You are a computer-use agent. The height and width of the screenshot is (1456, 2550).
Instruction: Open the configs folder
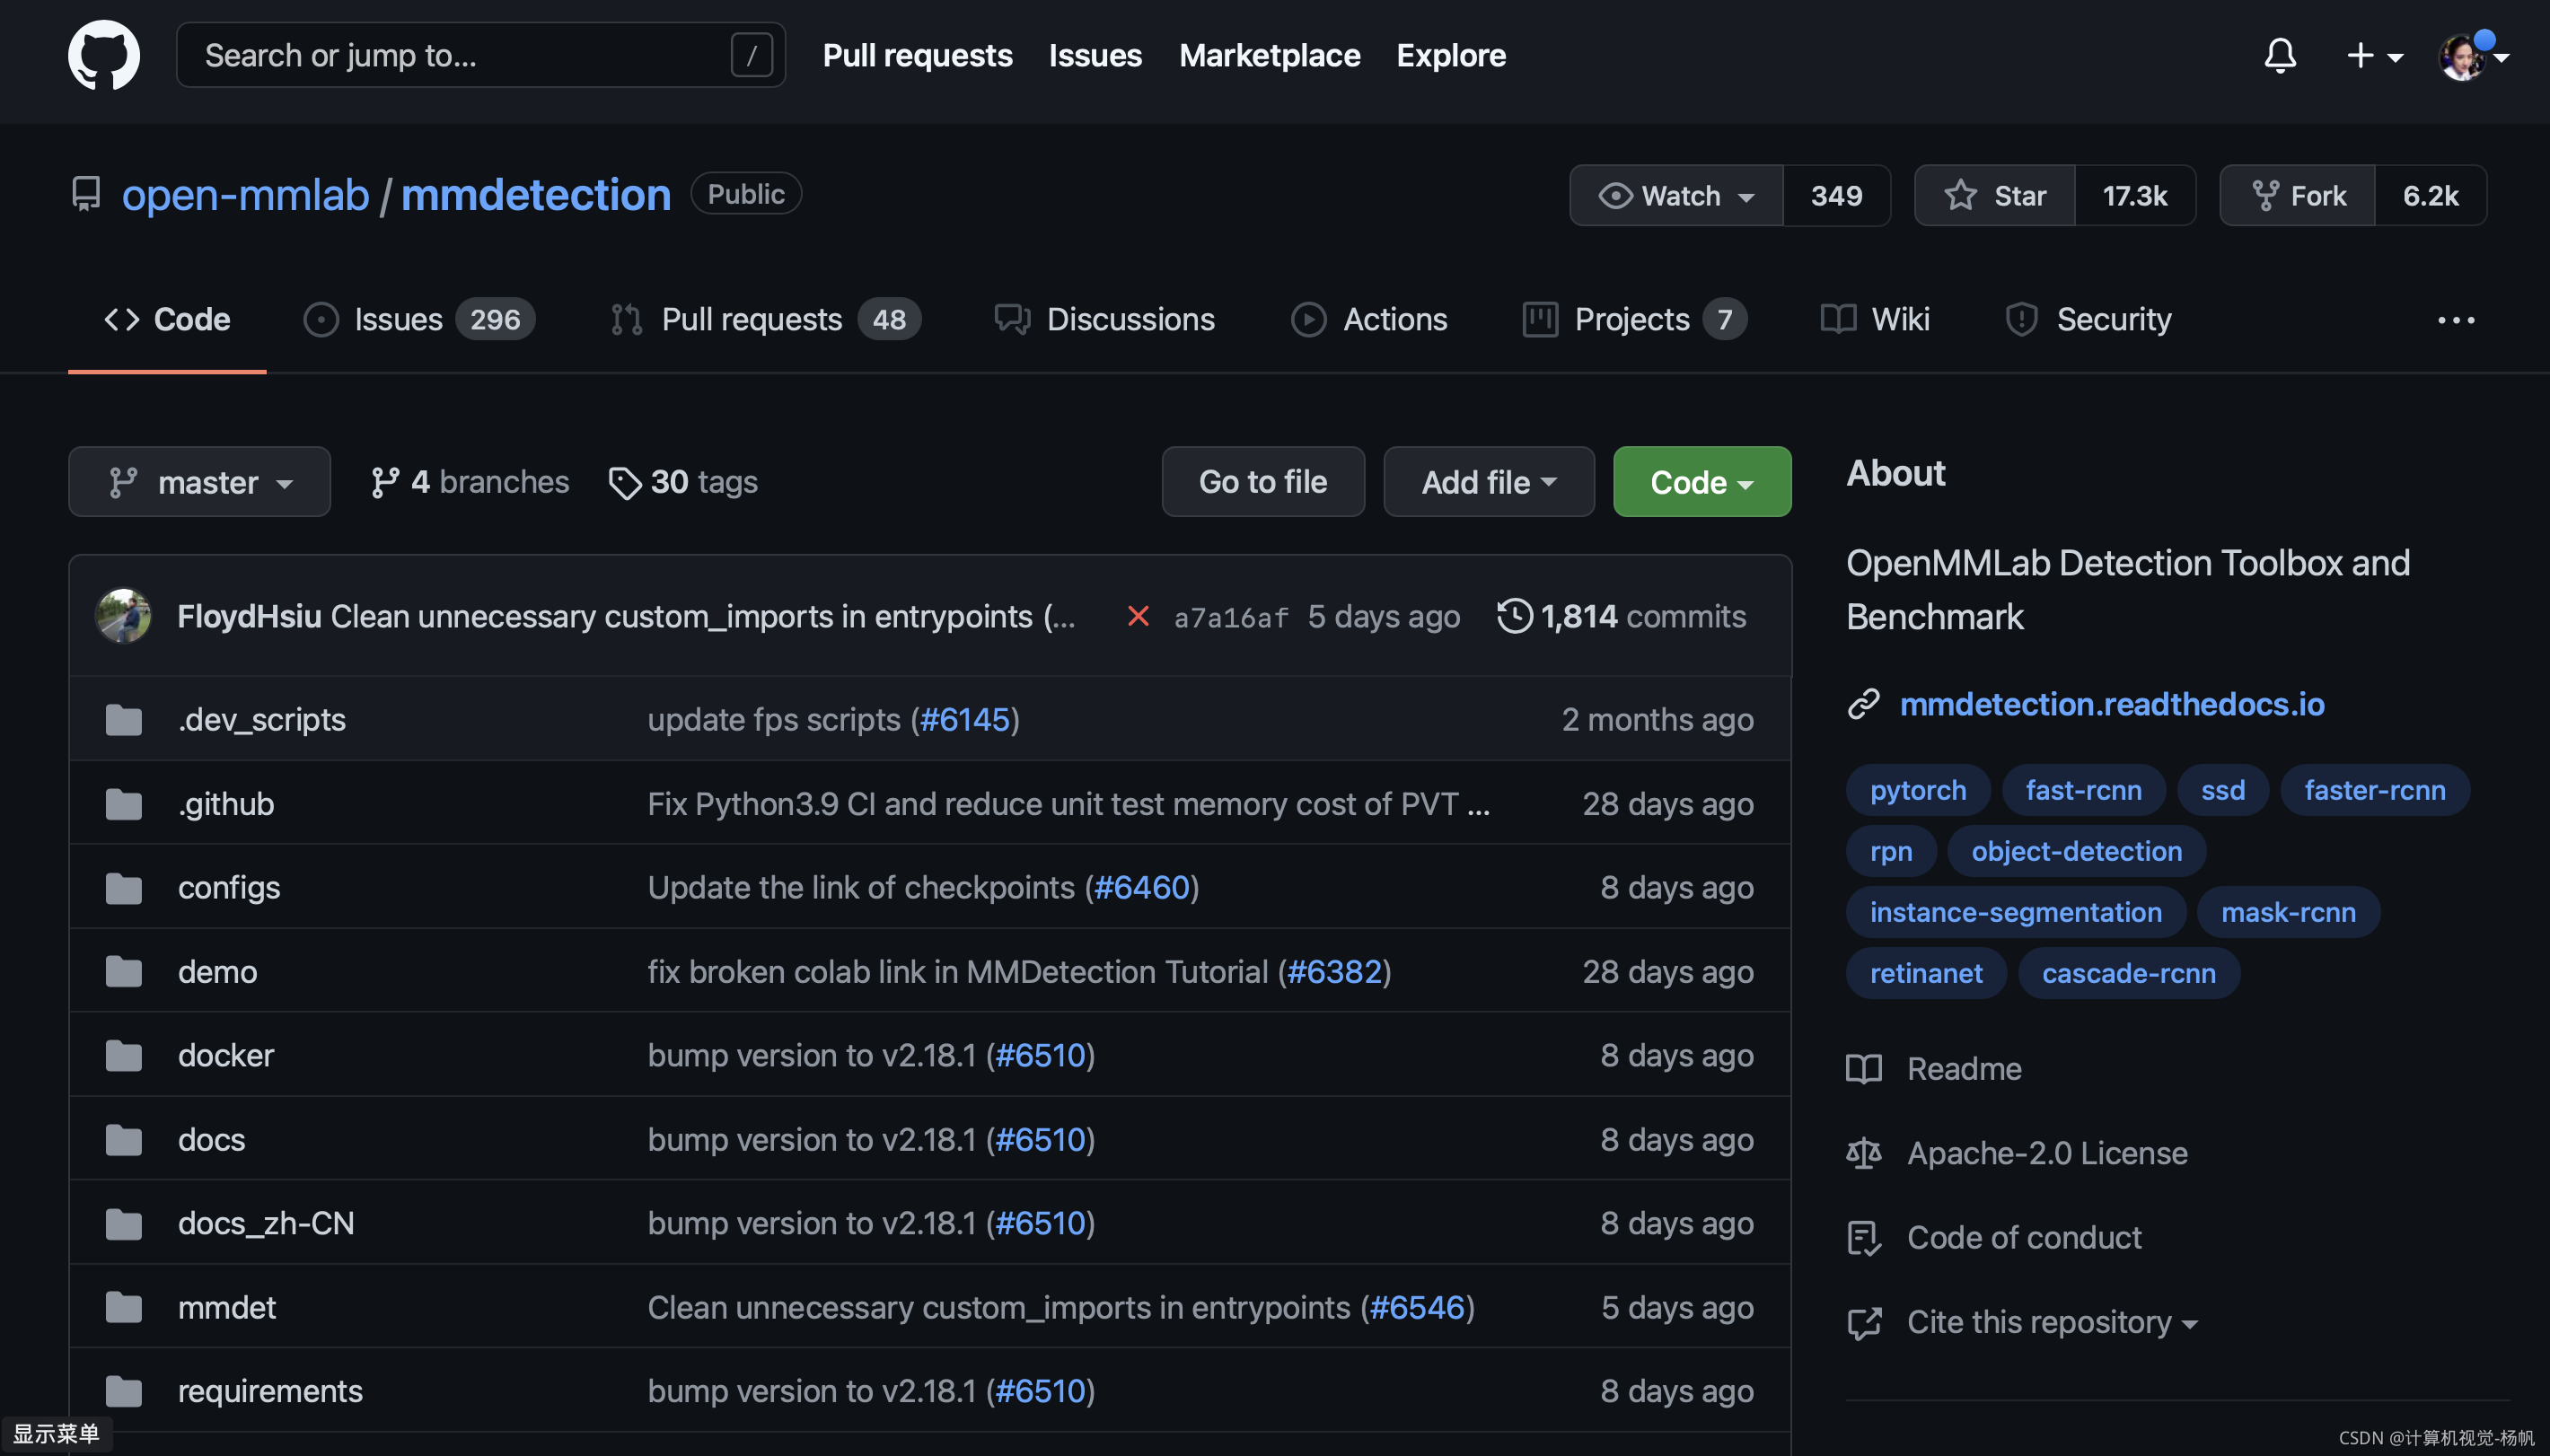(229, 888)
